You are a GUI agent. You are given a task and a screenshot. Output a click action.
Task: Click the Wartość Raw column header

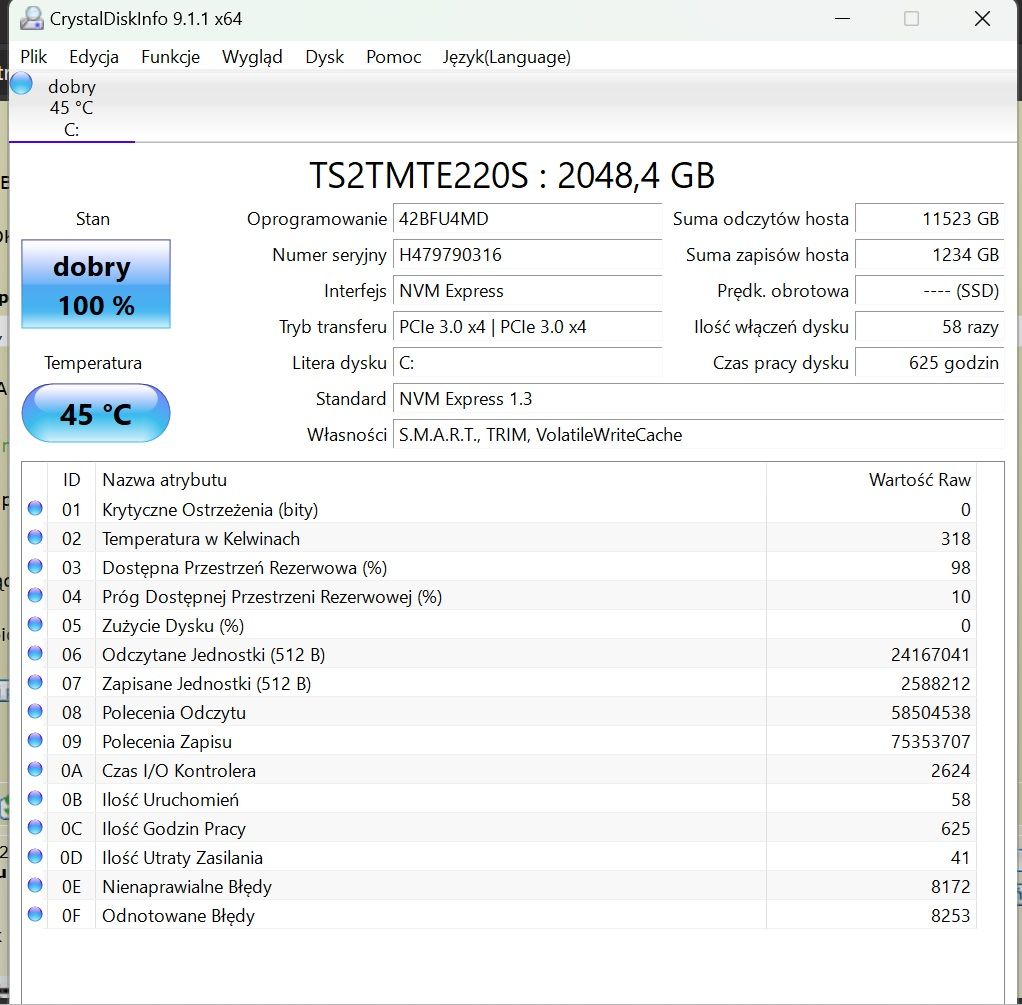871,480
